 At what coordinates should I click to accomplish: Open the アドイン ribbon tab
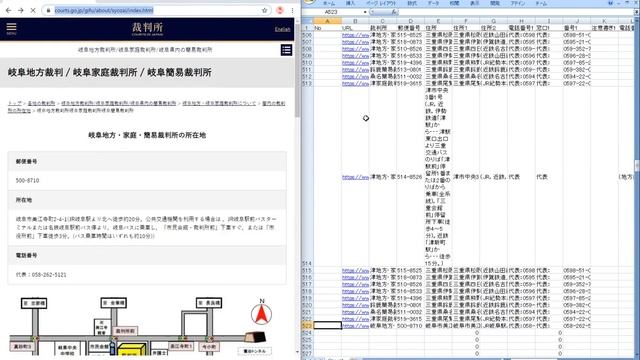point(518,3)
